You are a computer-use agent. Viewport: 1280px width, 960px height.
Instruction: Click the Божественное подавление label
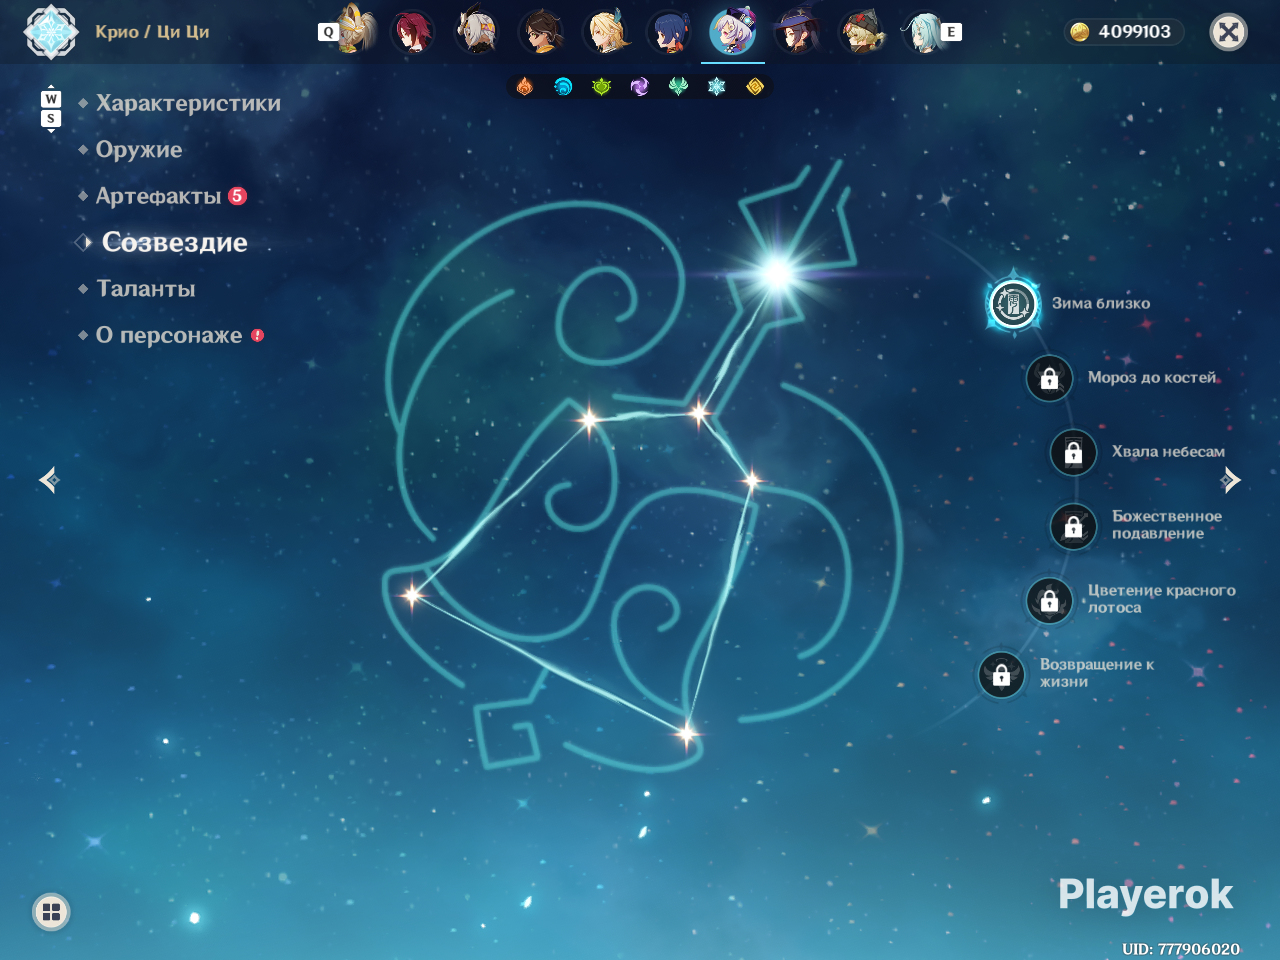(x=1167, y=525)
